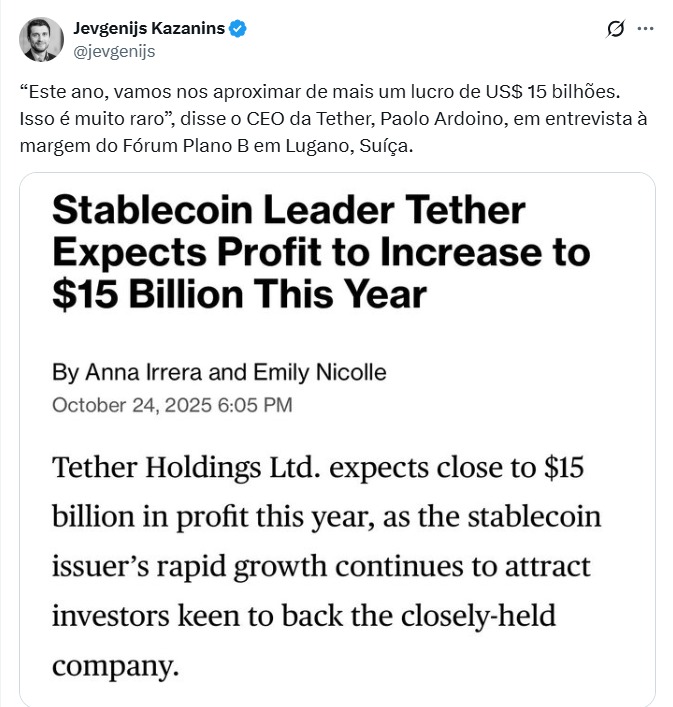The width and height of the screenshot is (673, 707).
Task: Click the October 24, 2025 timestamp
Action: coord(172,405)
